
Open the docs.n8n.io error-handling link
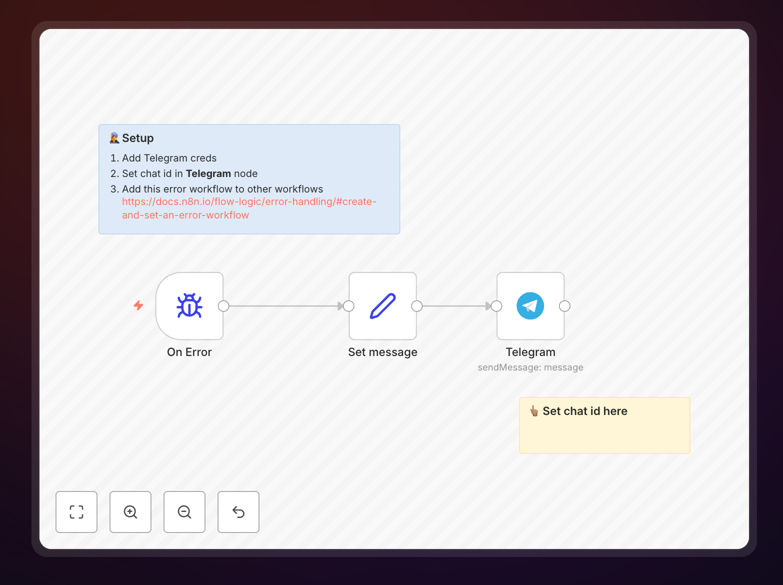coord(249,208)
